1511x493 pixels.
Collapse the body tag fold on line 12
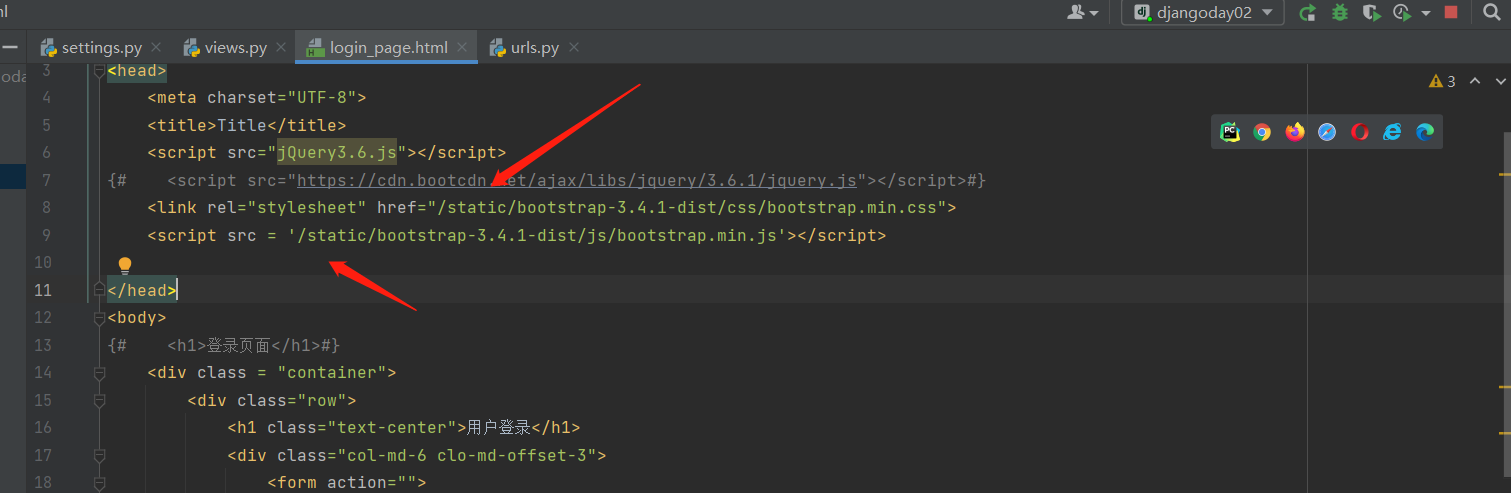[x=98, y=318]
